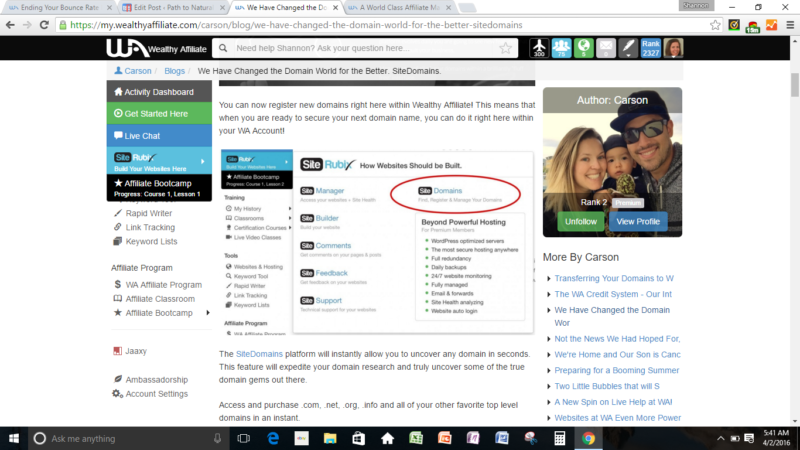
Task: Switch to Edit Post Path to Natural tab
Action: click(173, 8)
